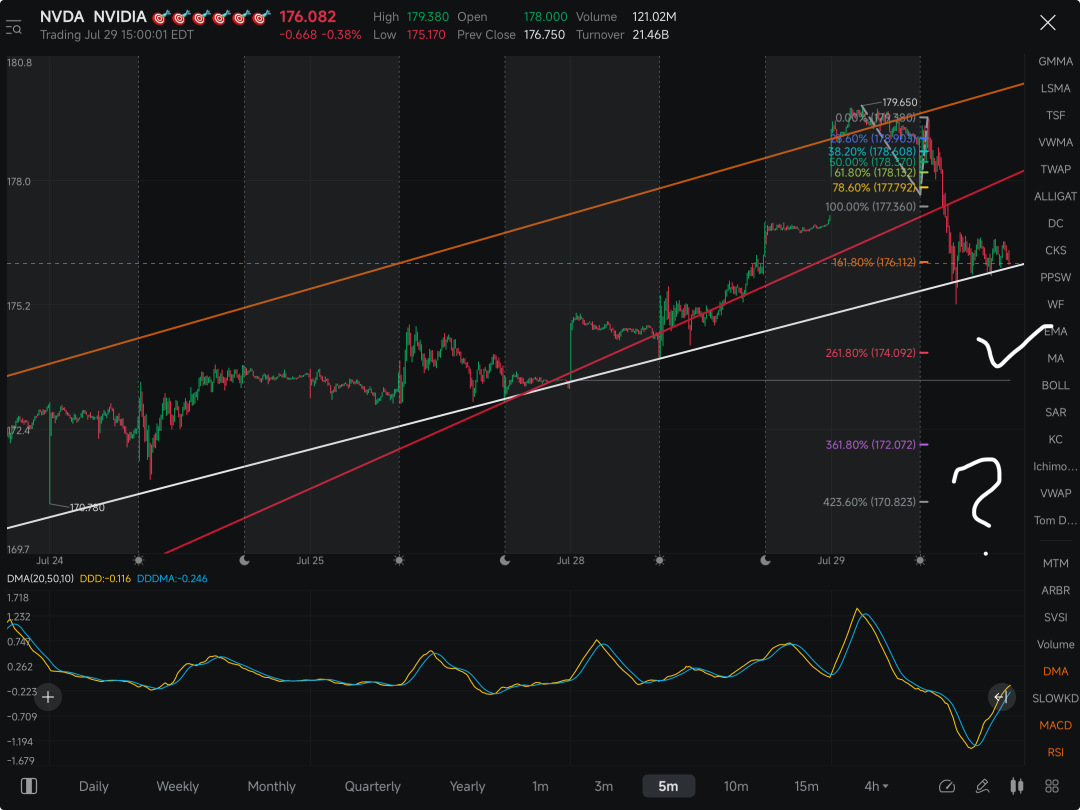Tap the plus button in the DMA pane

[x=48, y=697]
